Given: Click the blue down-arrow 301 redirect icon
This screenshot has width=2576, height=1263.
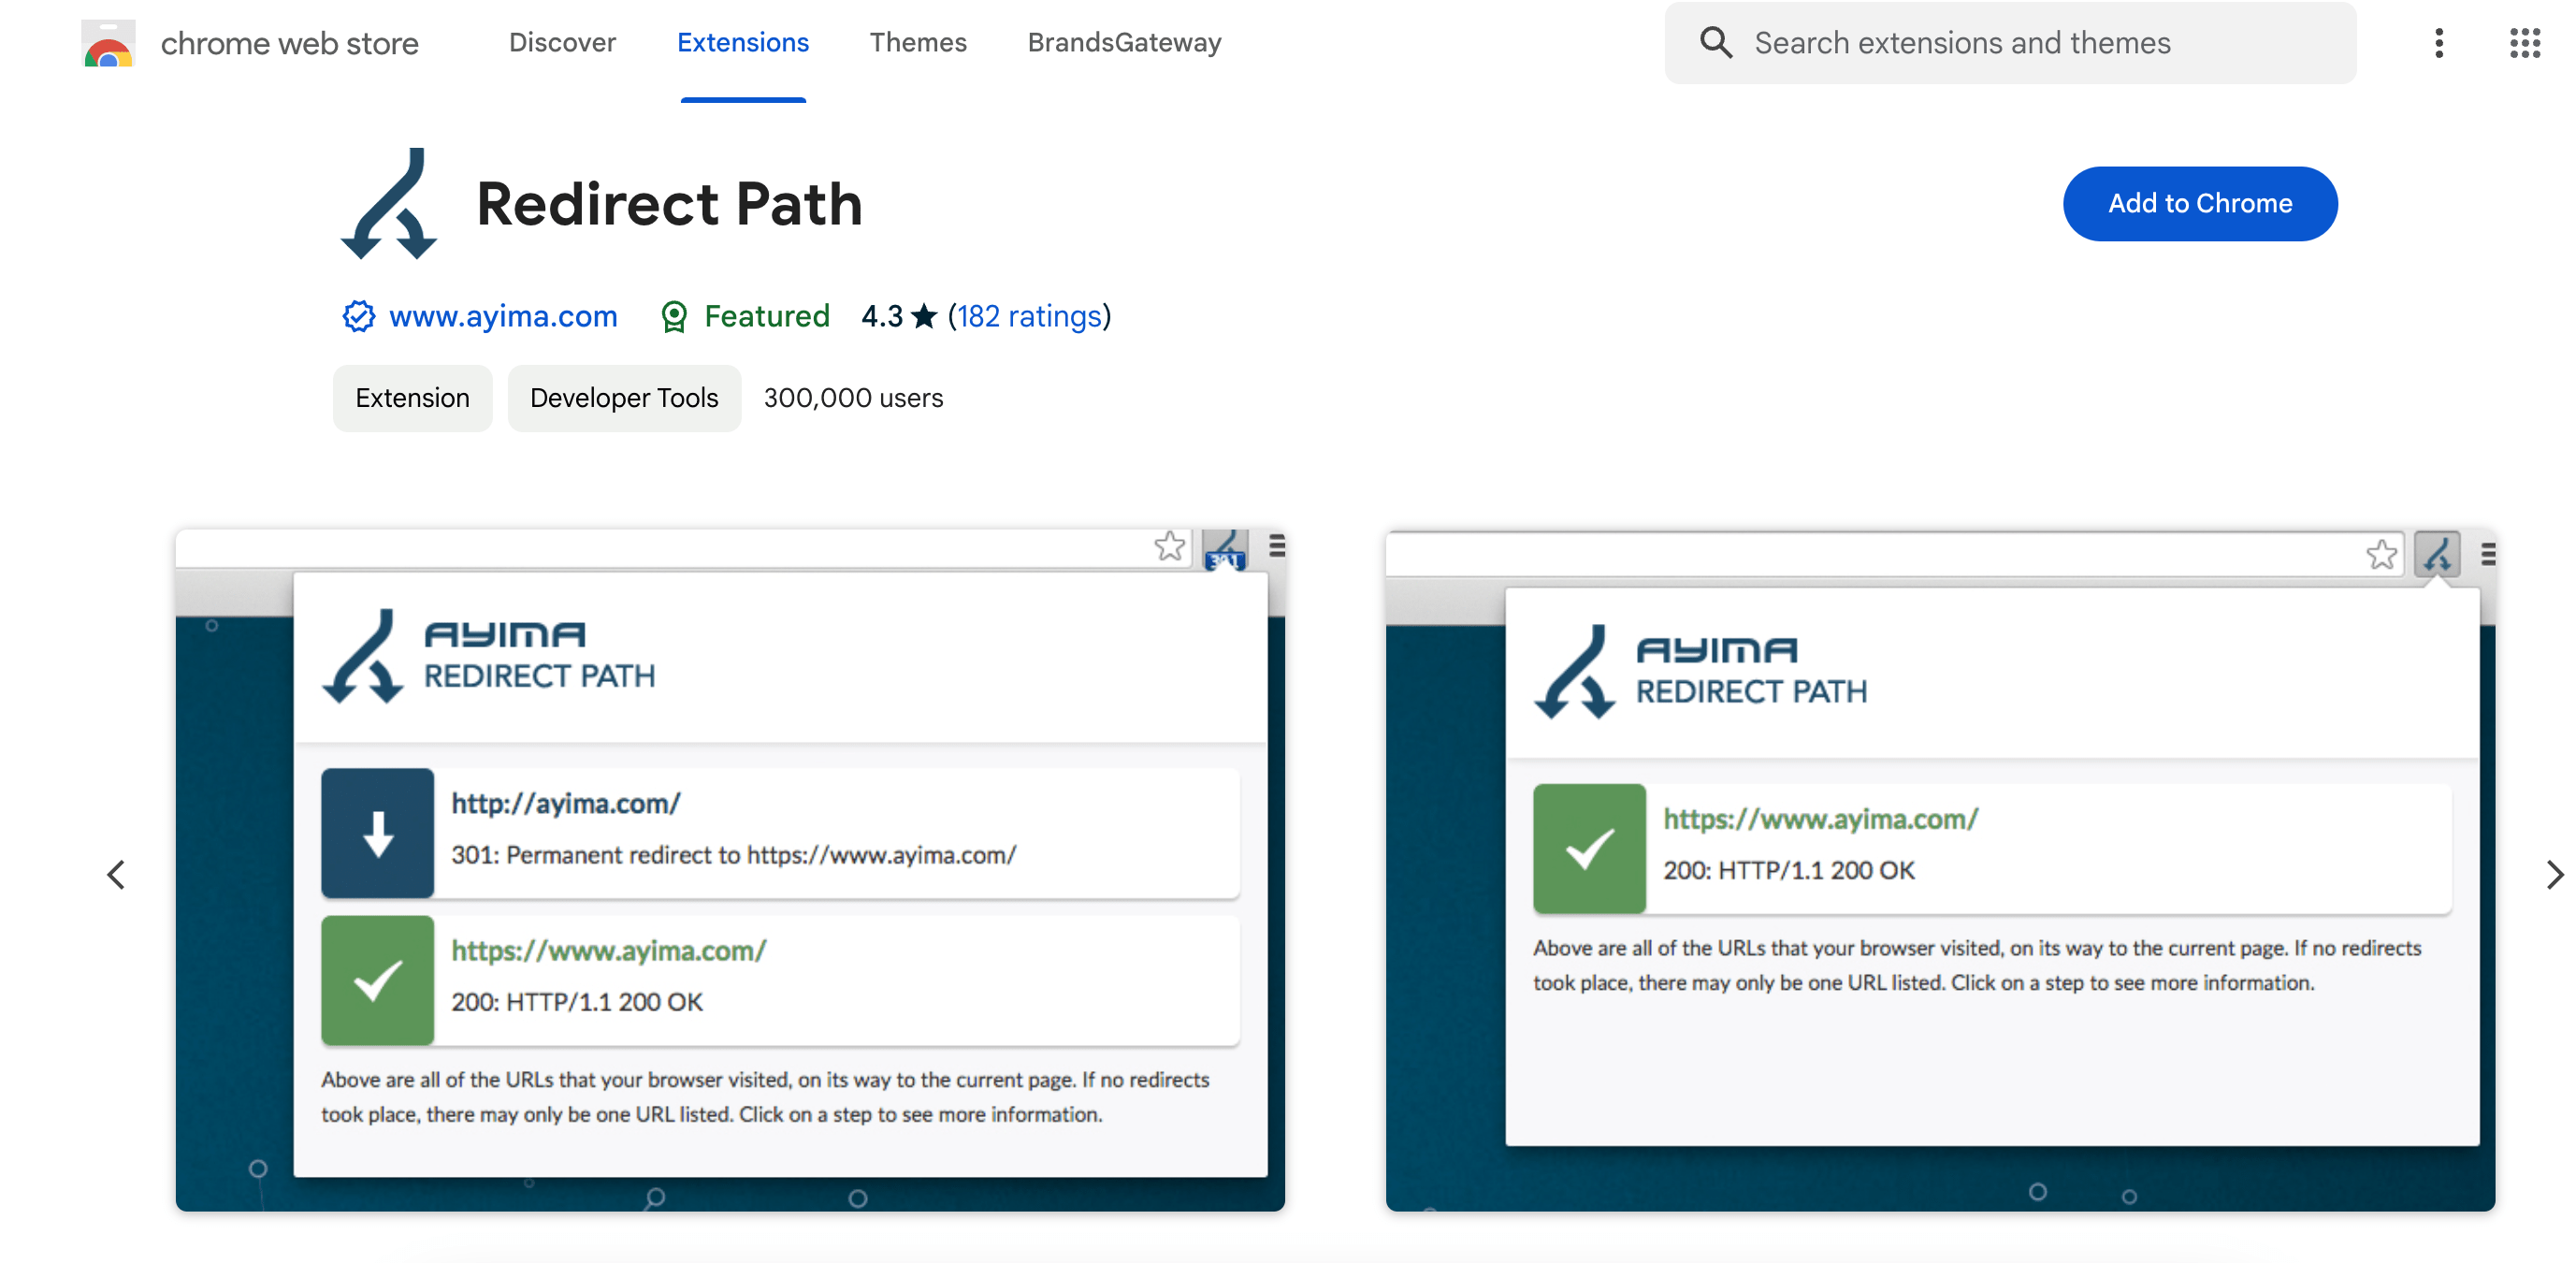Looking at the screenshot, I should [377, 833].
